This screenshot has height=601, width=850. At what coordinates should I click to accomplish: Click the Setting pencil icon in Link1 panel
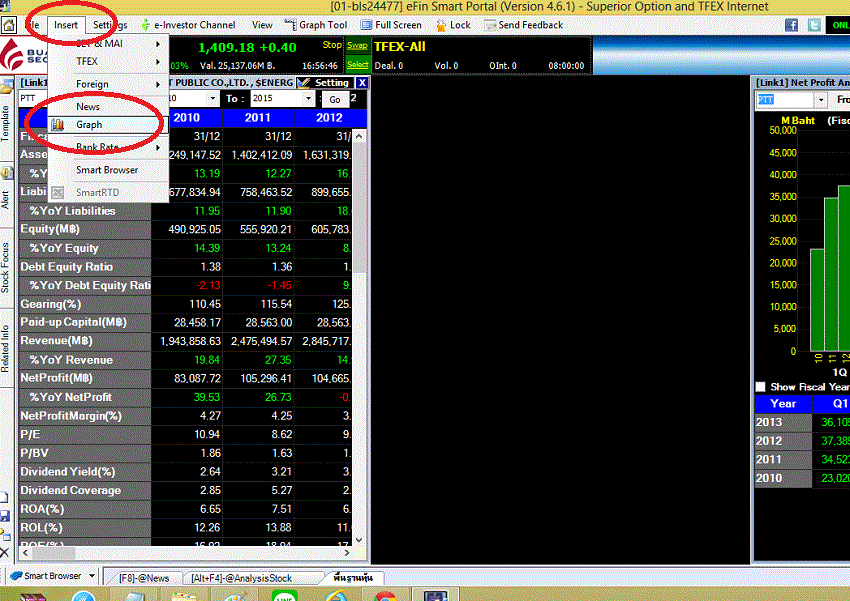pyautogui.click(x=304, y=82)
